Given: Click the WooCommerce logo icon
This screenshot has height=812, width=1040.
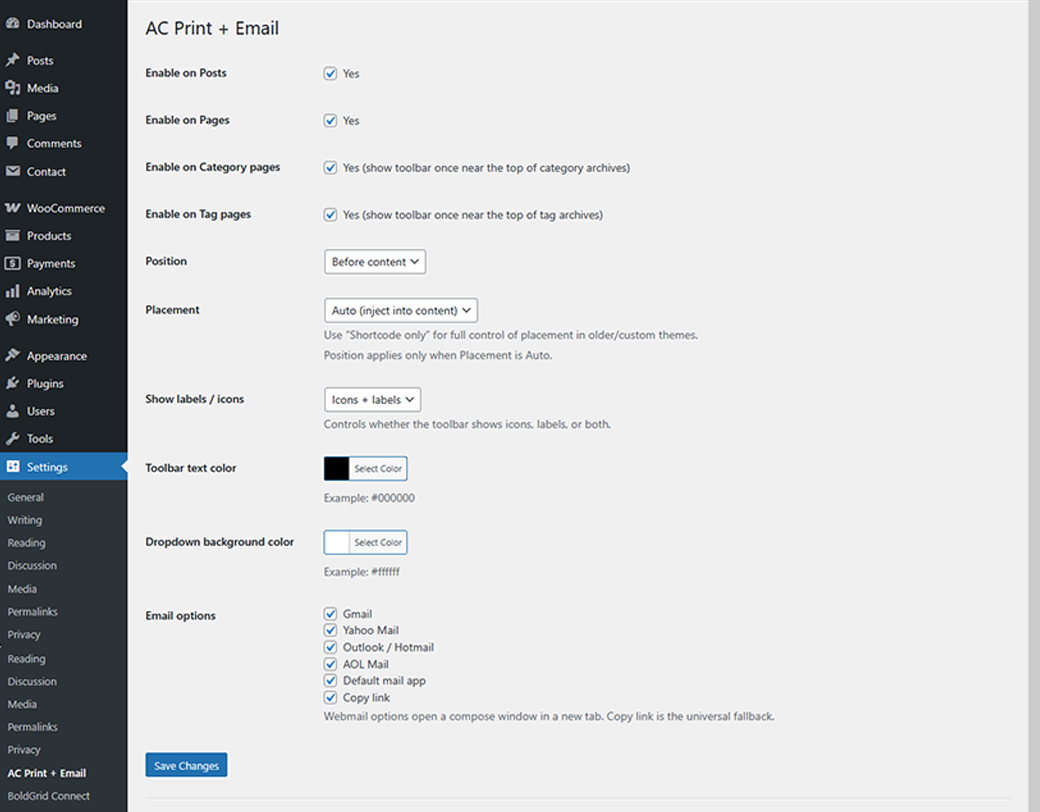Looking at the screenshot, I should tap(13, 209).
